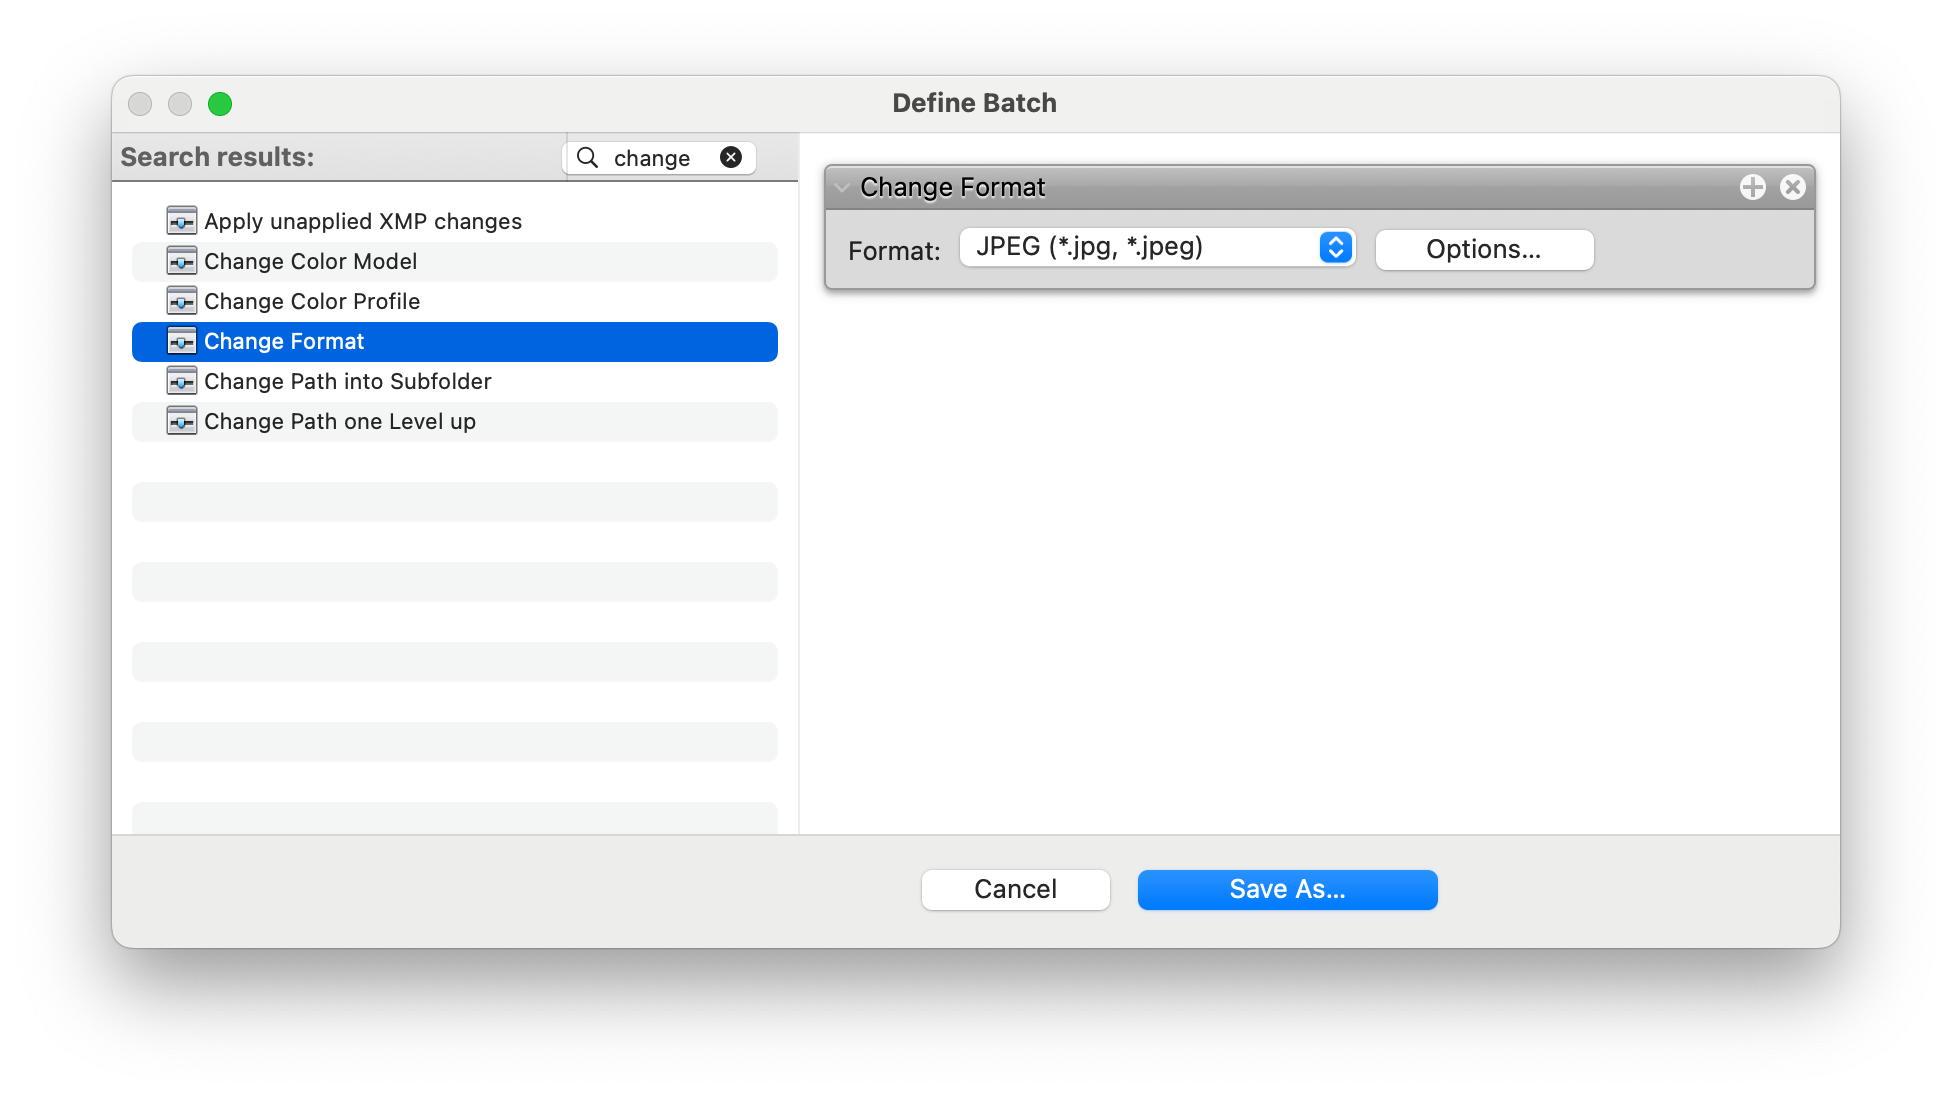The width and height of the screenshot is (1952, 1096).
Task: Click the icon beside Change Color Profile
Action: pyautogui.click(x=181, y=301)
